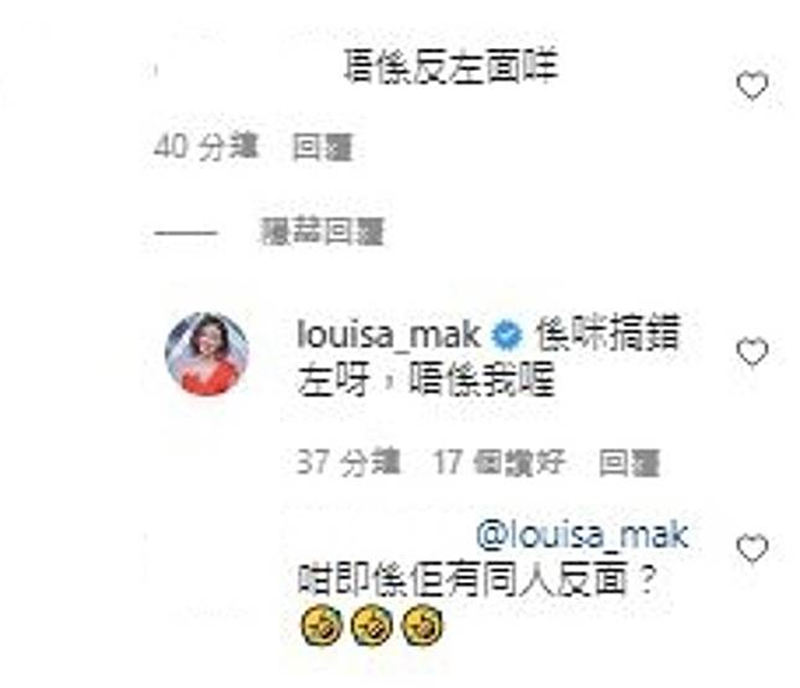The width and height of the screenshot is (800, 688).
Task: Click the middle laughing emoji
Action: (371, 624)
